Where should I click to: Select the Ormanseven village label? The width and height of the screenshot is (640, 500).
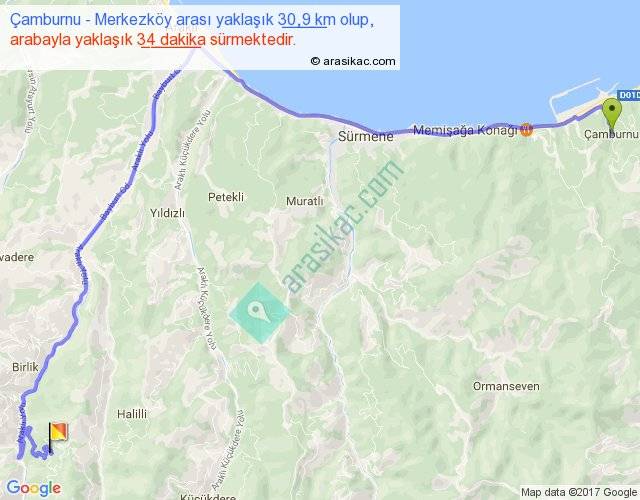click(506, 386)
